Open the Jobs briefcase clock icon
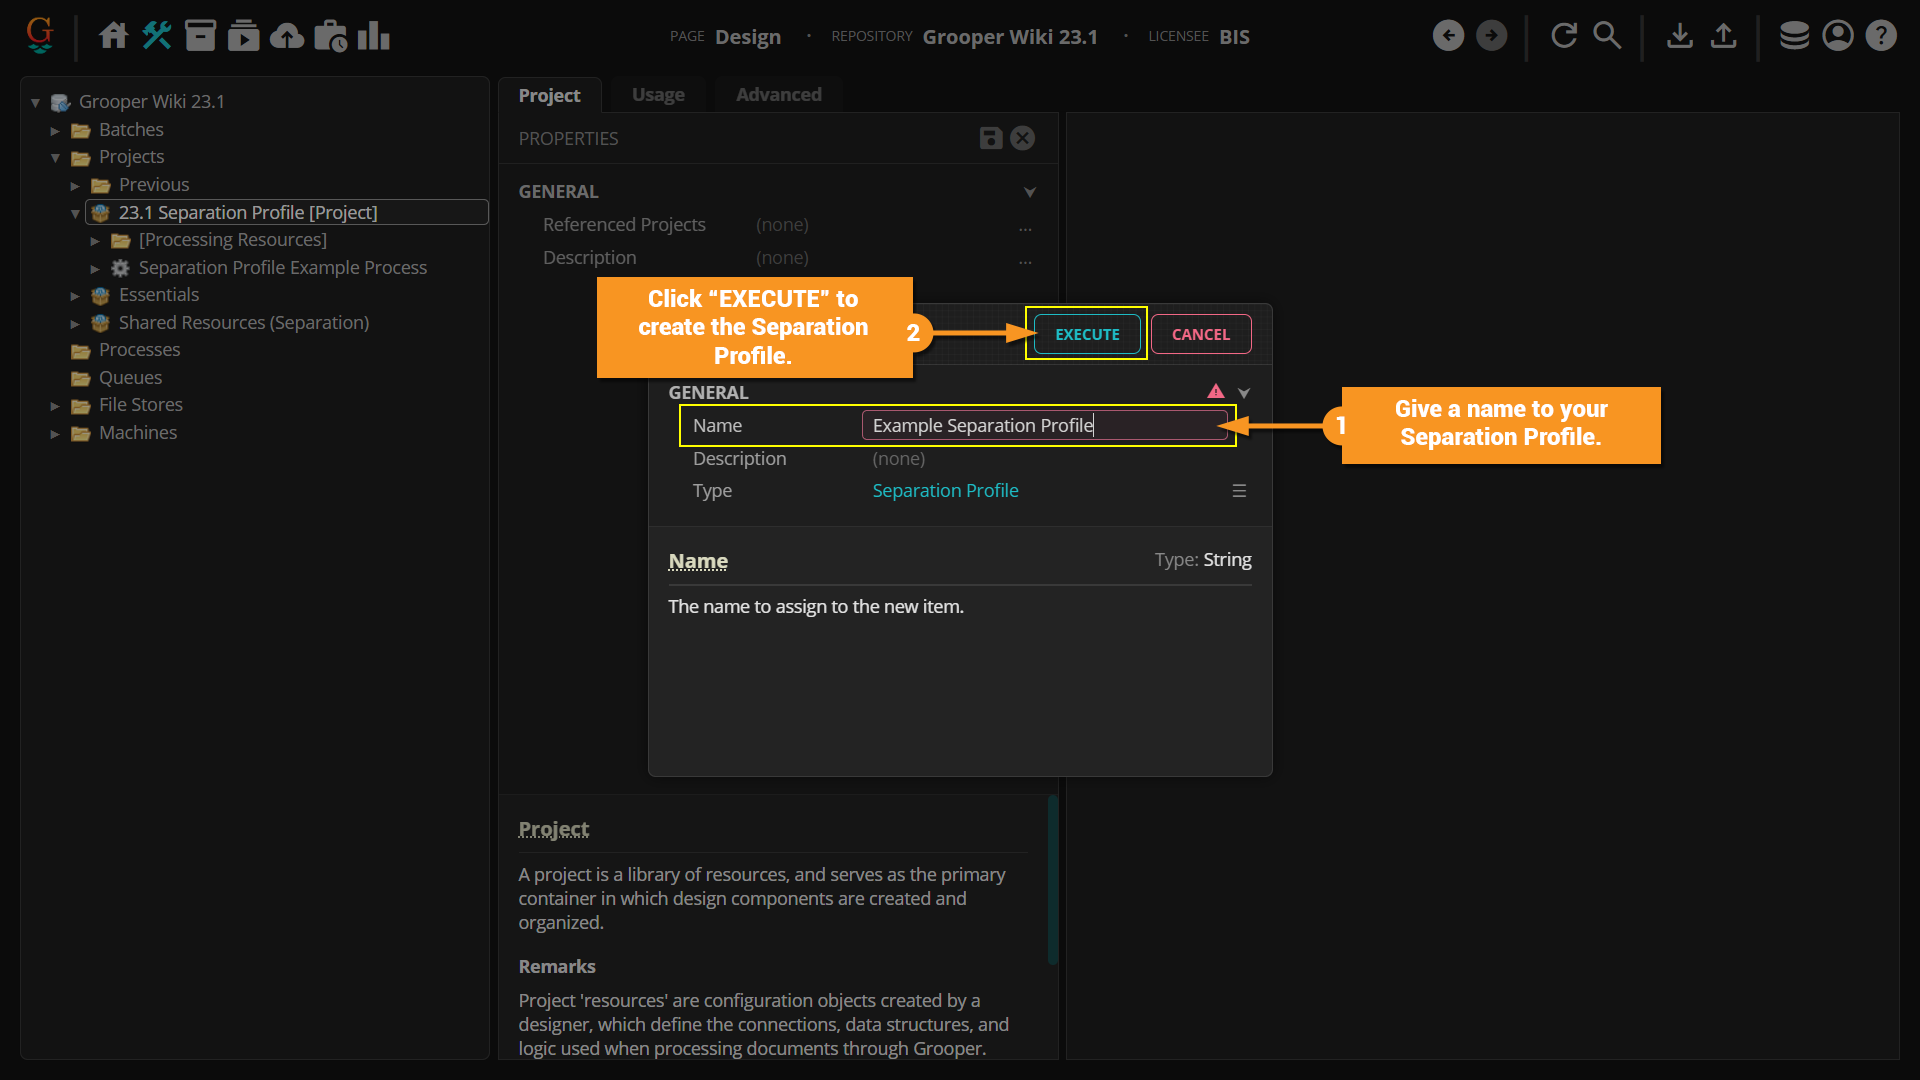The height and width of the screenshot is (1080, 1920). (x=330, y=36)
